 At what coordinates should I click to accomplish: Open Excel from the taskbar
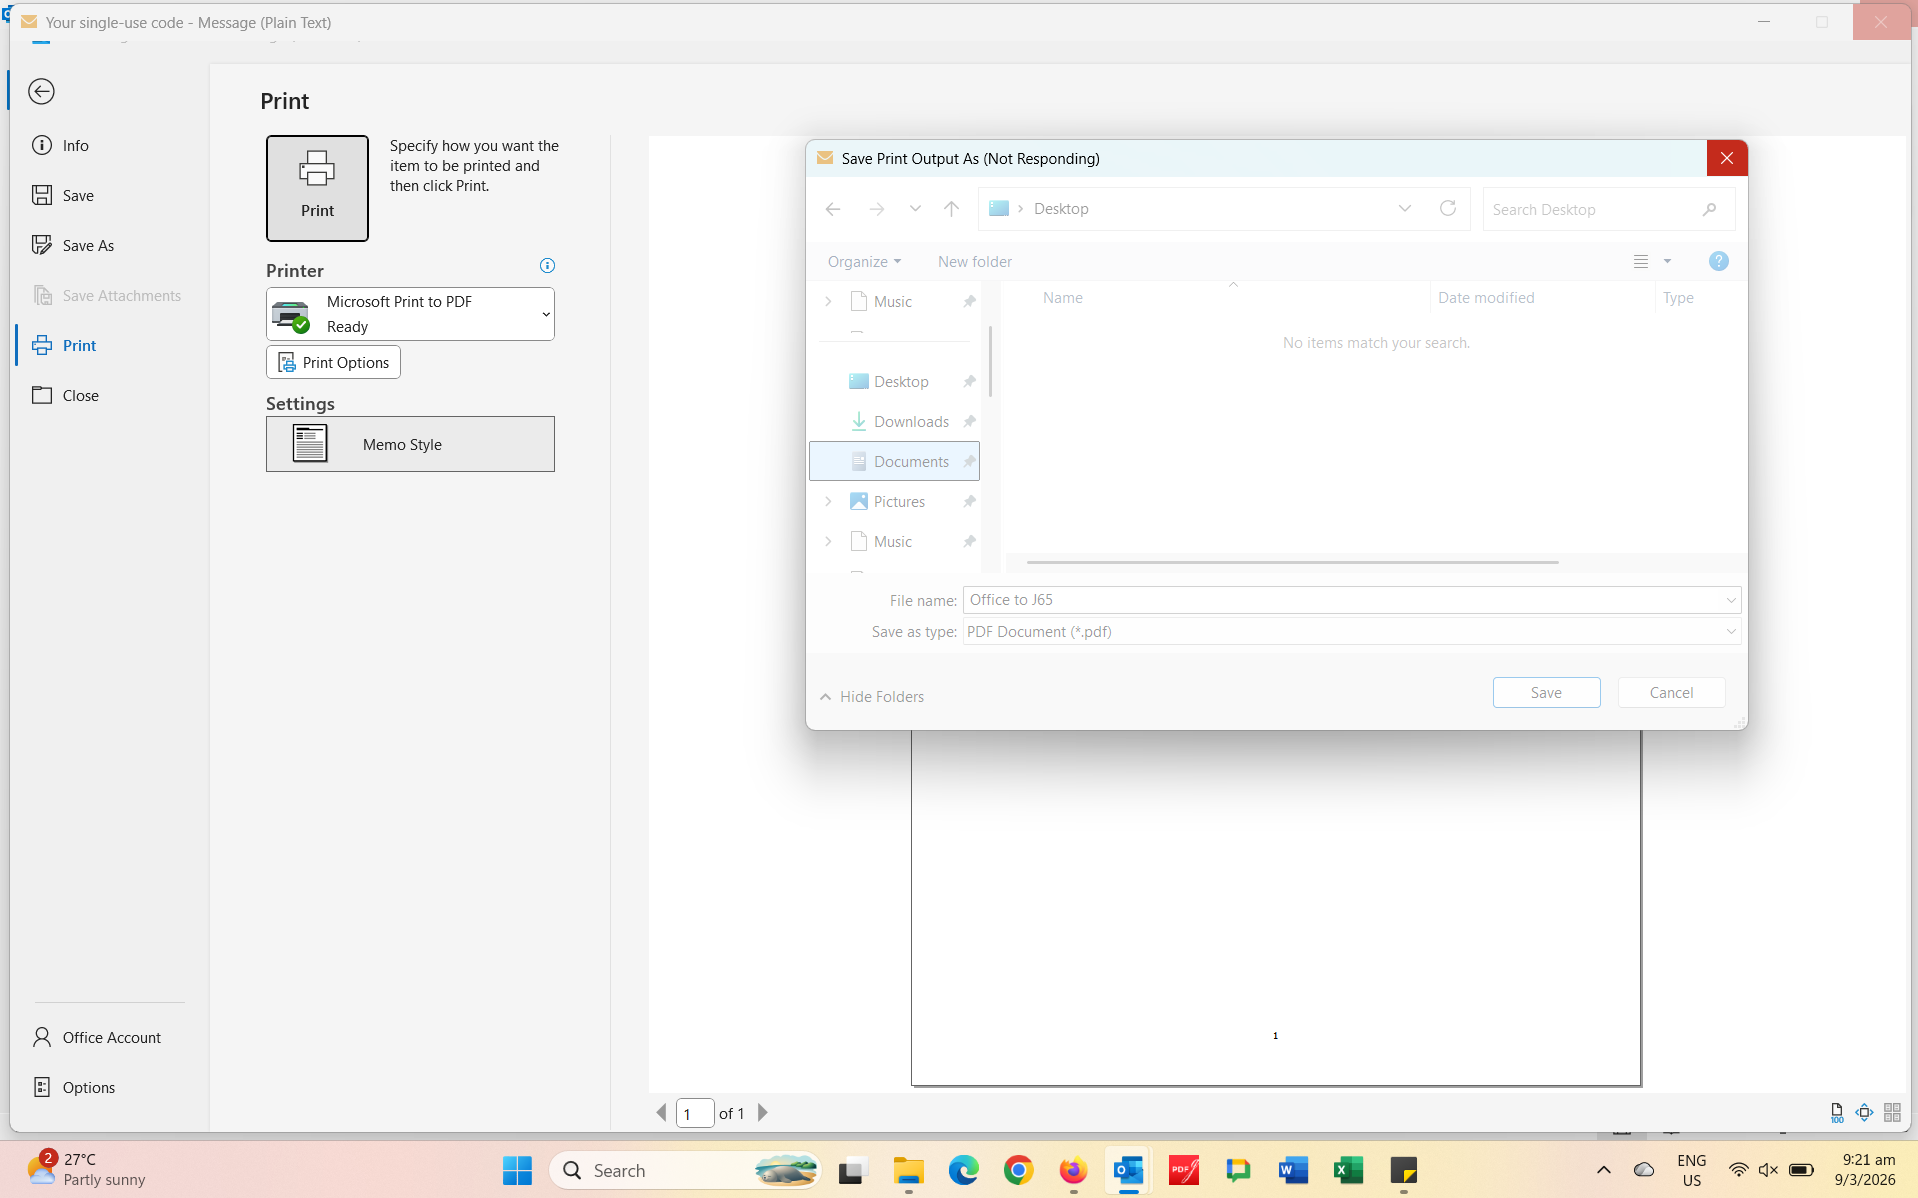coord(1348,1170)
